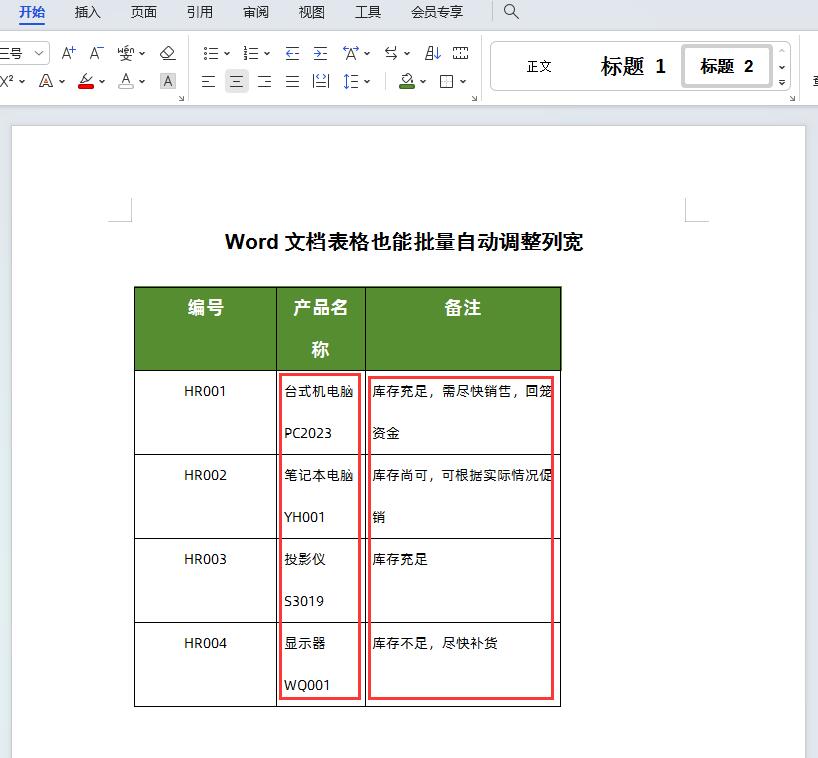Decrease paragraph indent
818x758 pixels.
[292, 53]
